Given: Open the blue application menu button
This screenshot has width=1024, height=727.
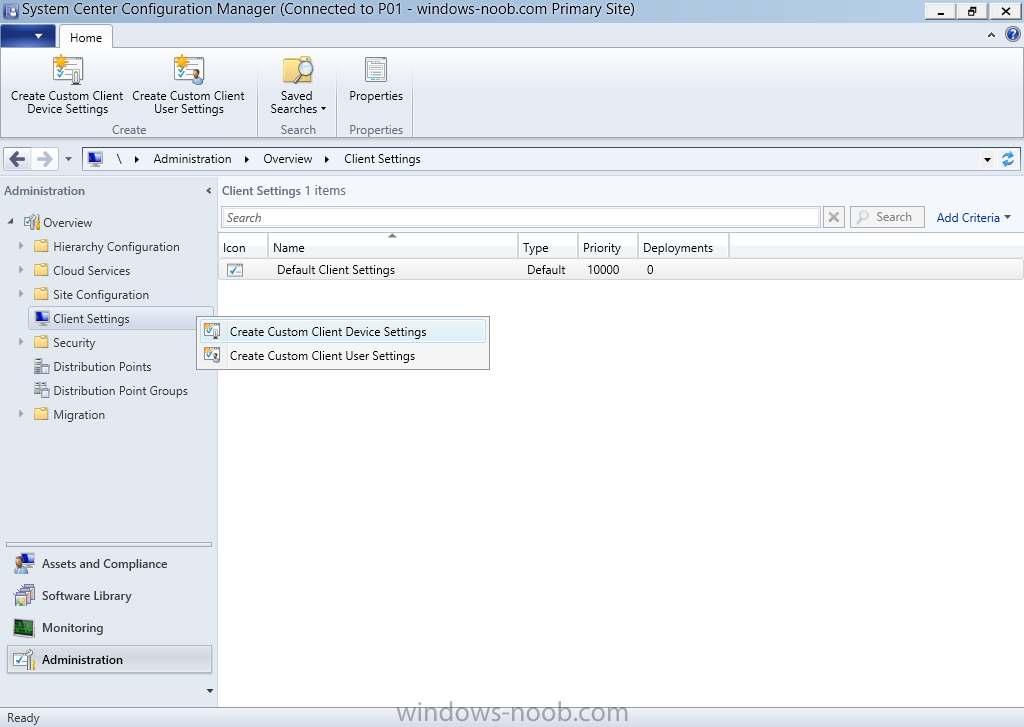Looking at the screenshot, I should tap(27, 36).
